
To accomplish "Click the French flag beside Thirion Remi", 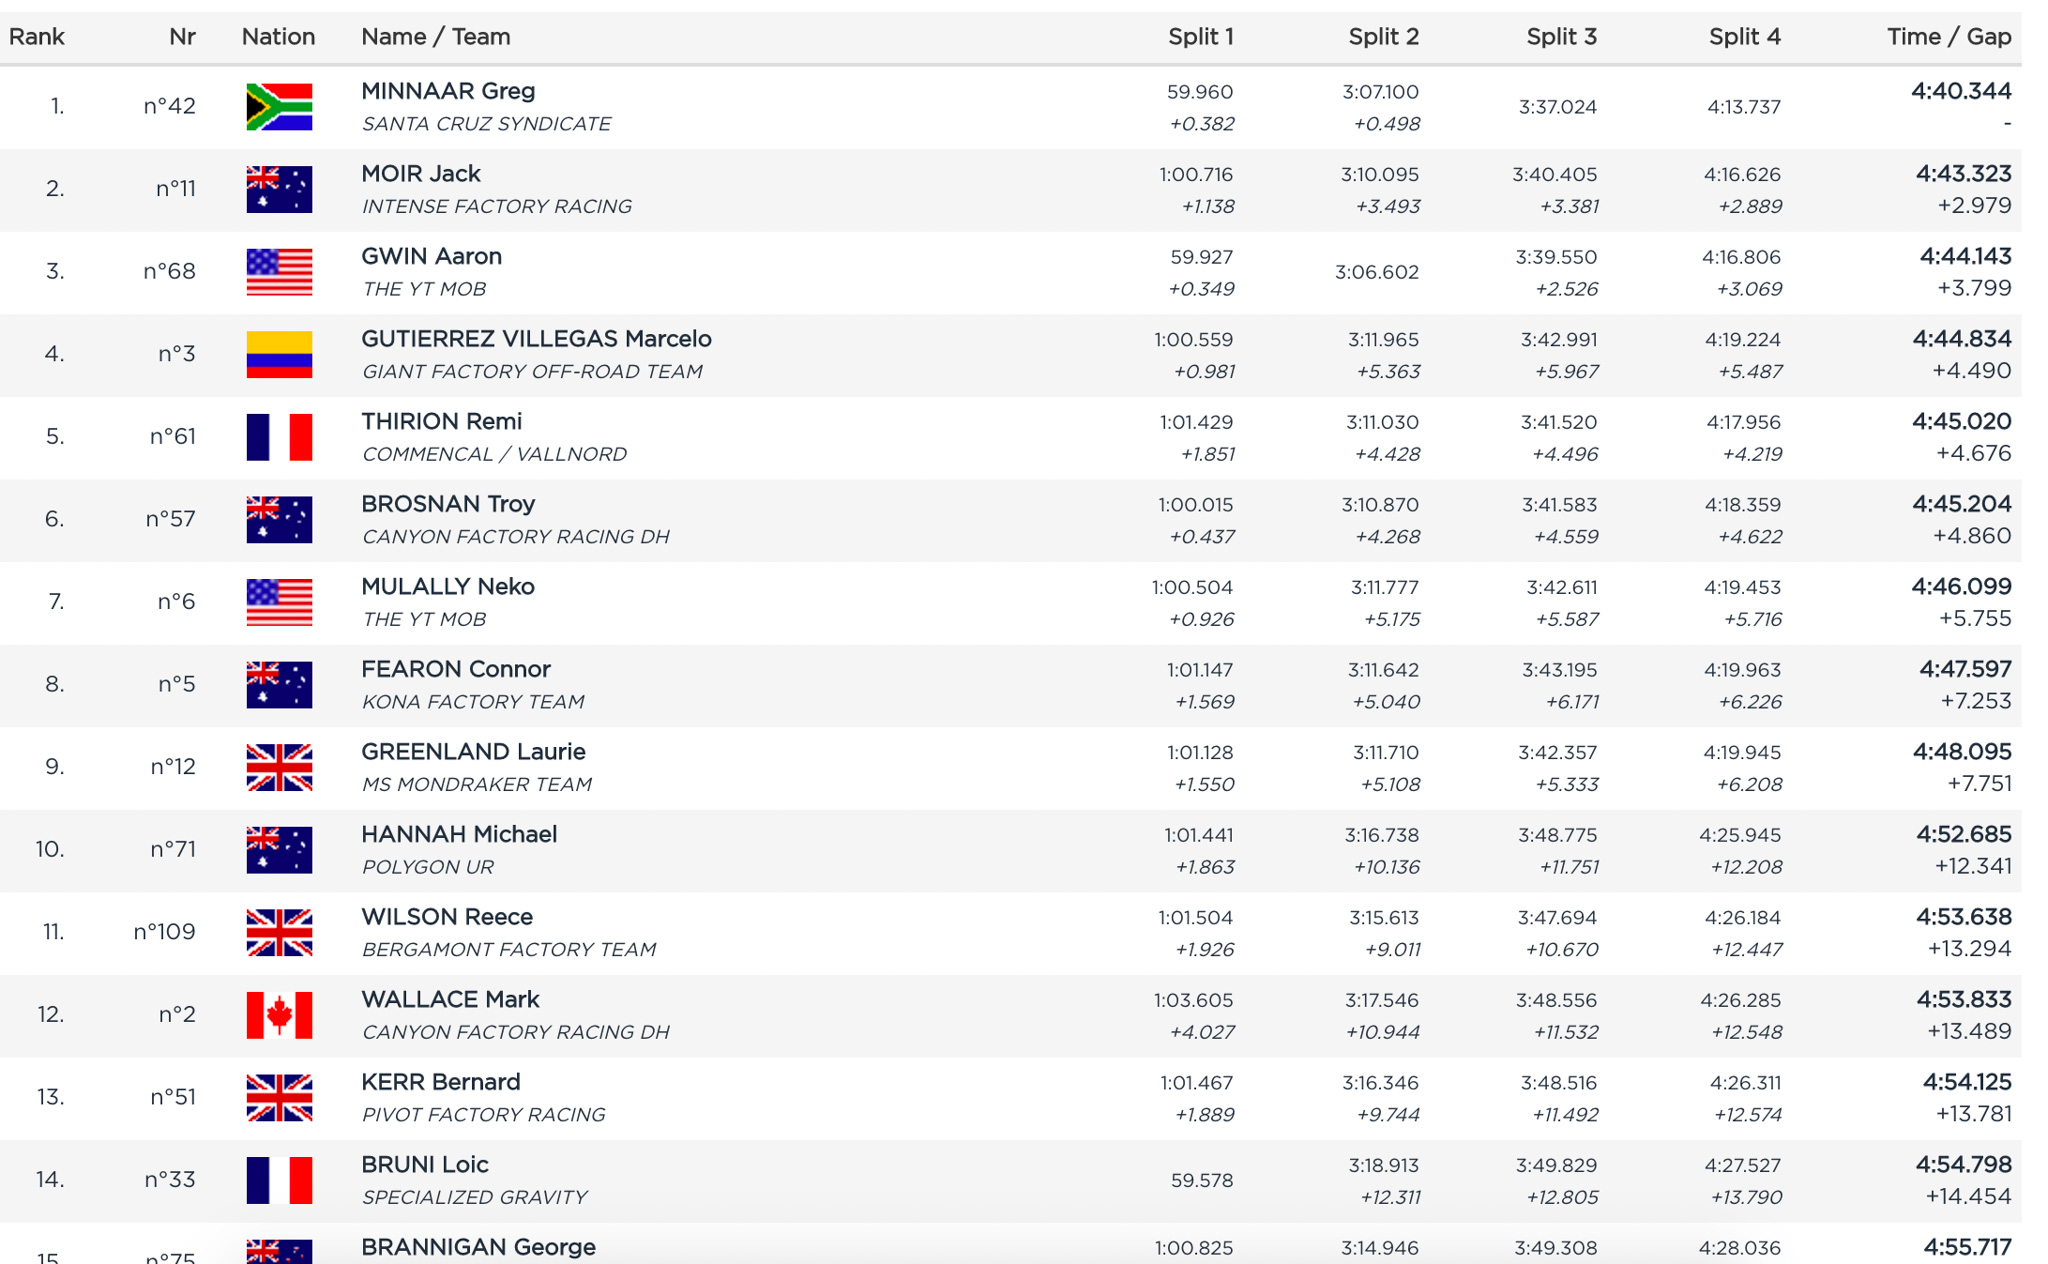I will point(279,437).
